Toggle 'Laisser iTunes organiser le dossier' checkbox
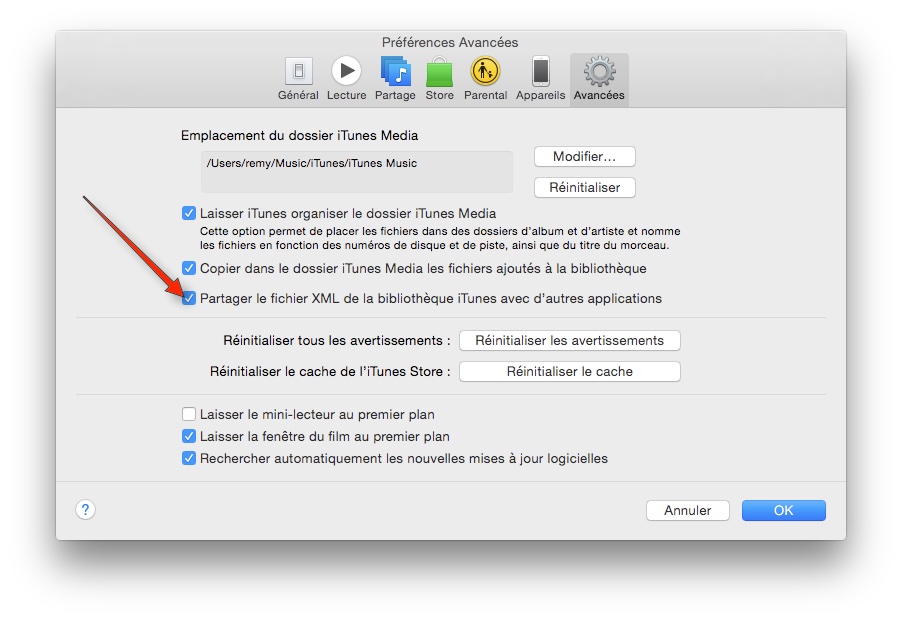The width and height of the screenshot is (902, 621). pos(189,213)
